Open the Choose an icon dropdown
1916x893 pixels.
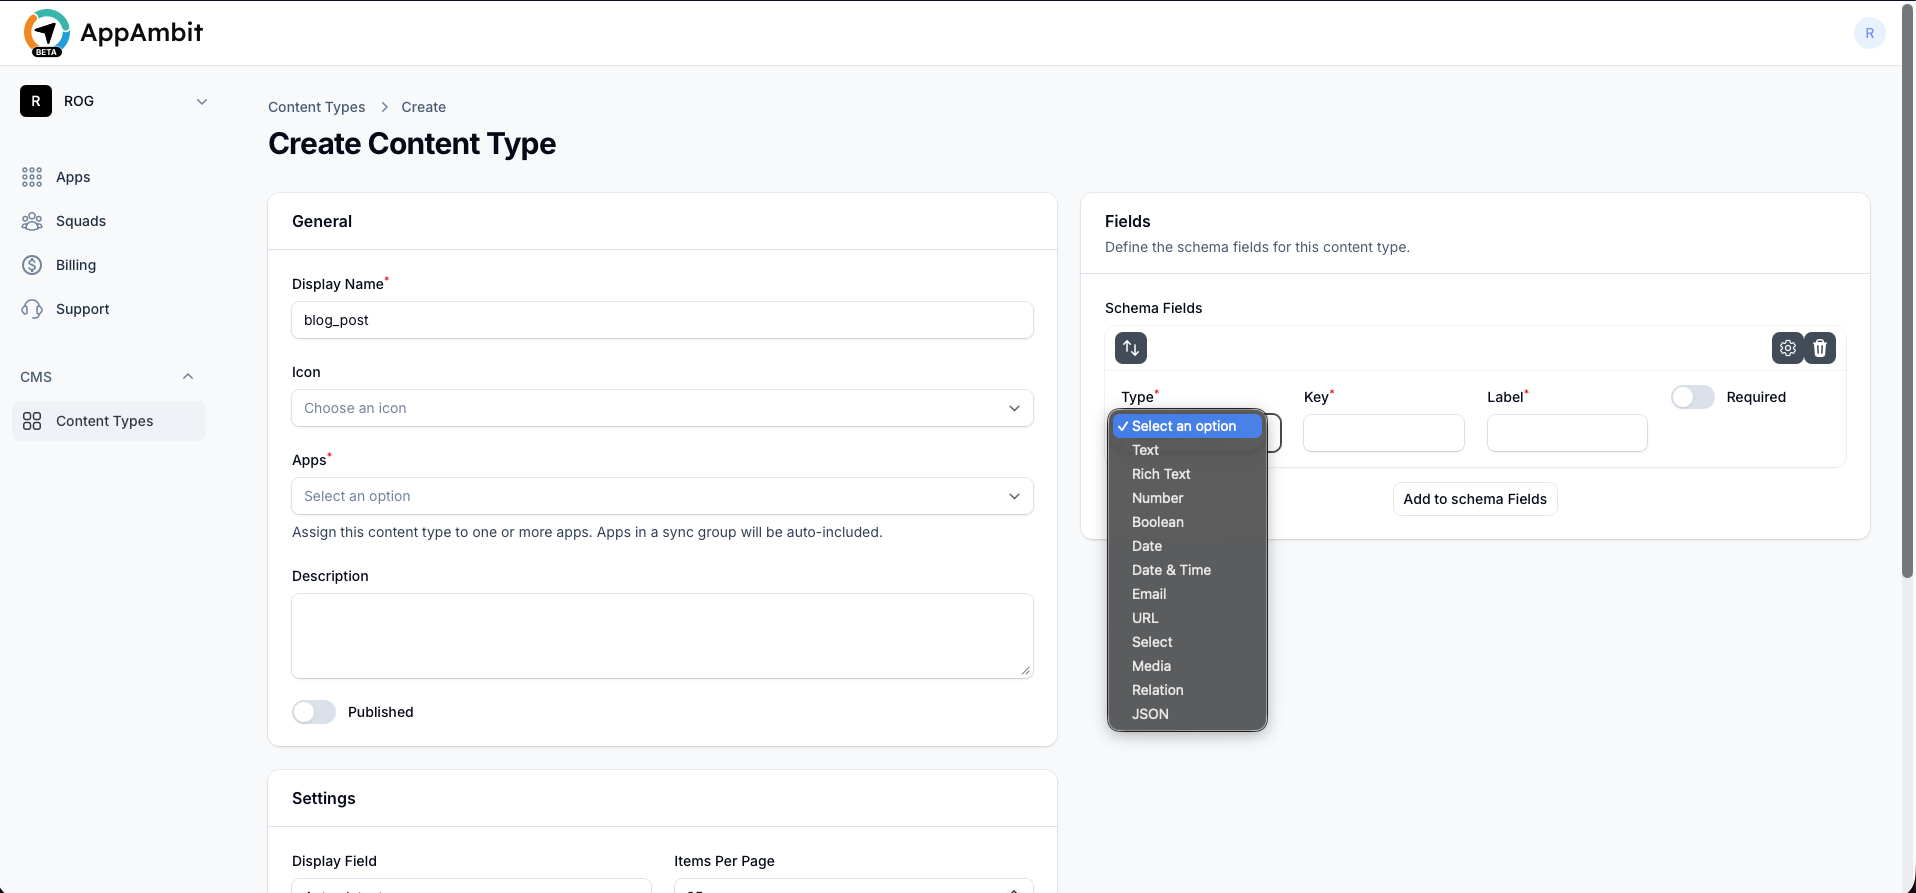[662, 408]
